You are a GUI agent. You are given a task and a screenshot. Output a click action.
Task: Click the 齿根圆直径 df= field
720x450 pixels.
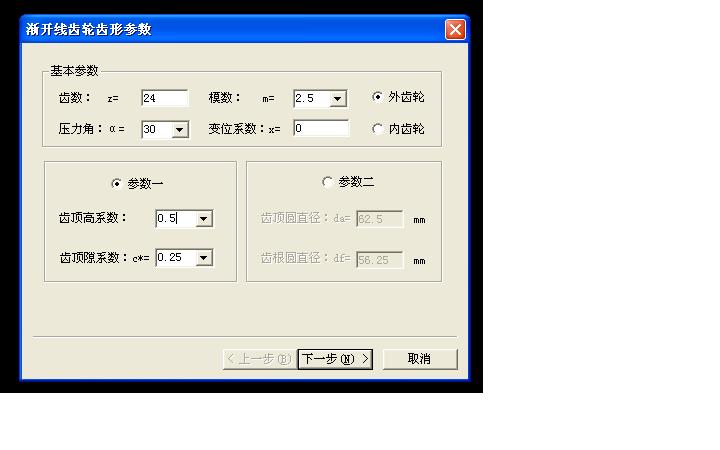point(380,260)
